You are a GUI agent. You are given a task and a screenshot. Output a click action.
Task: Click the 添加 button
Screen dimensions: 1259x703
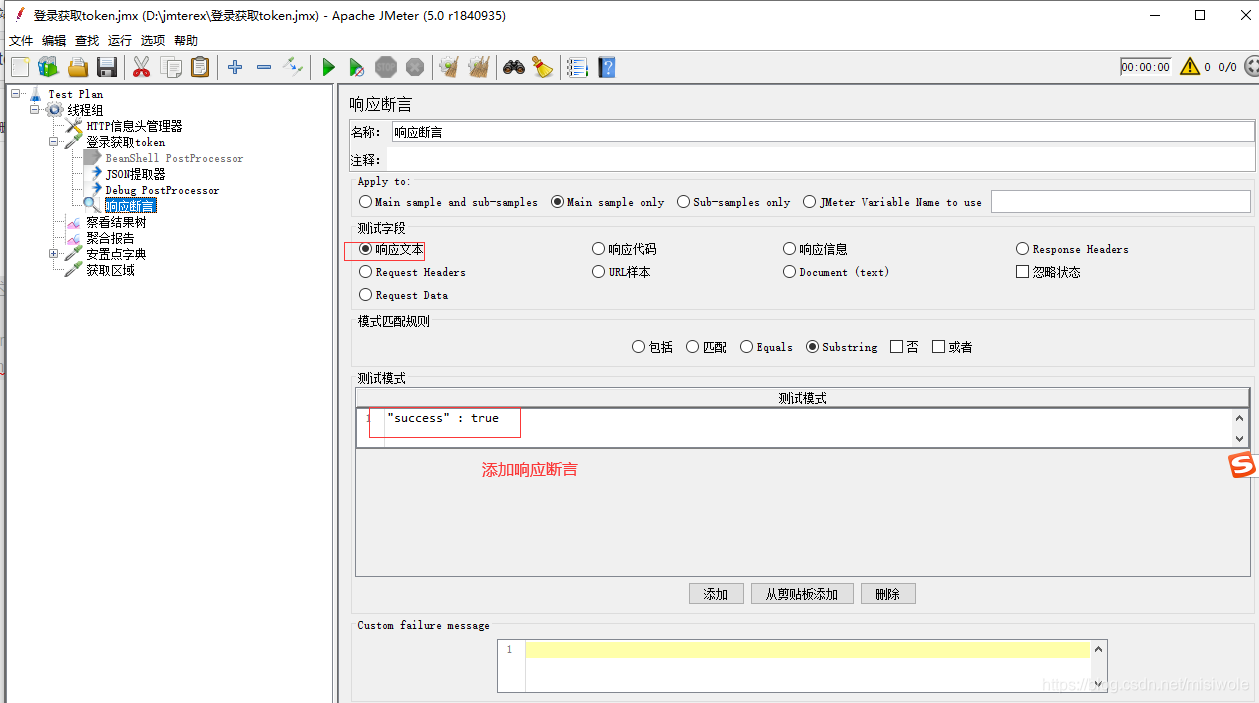pyautogui.click(x=716, y=594)
